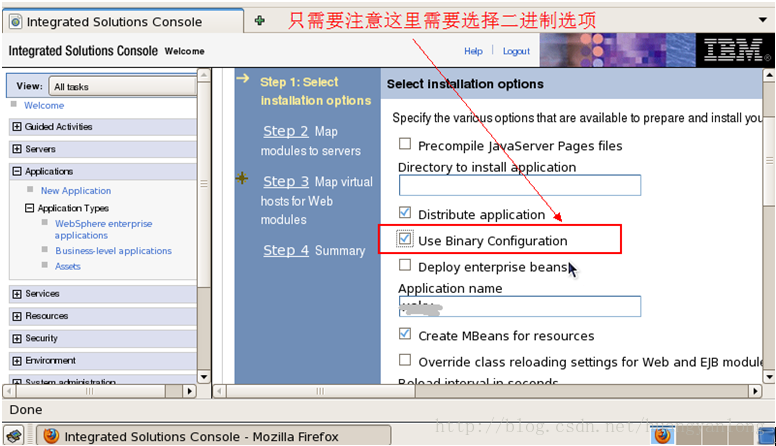Open the View All tasks dropdown
776x446 pixels.
tap(123, 87)
